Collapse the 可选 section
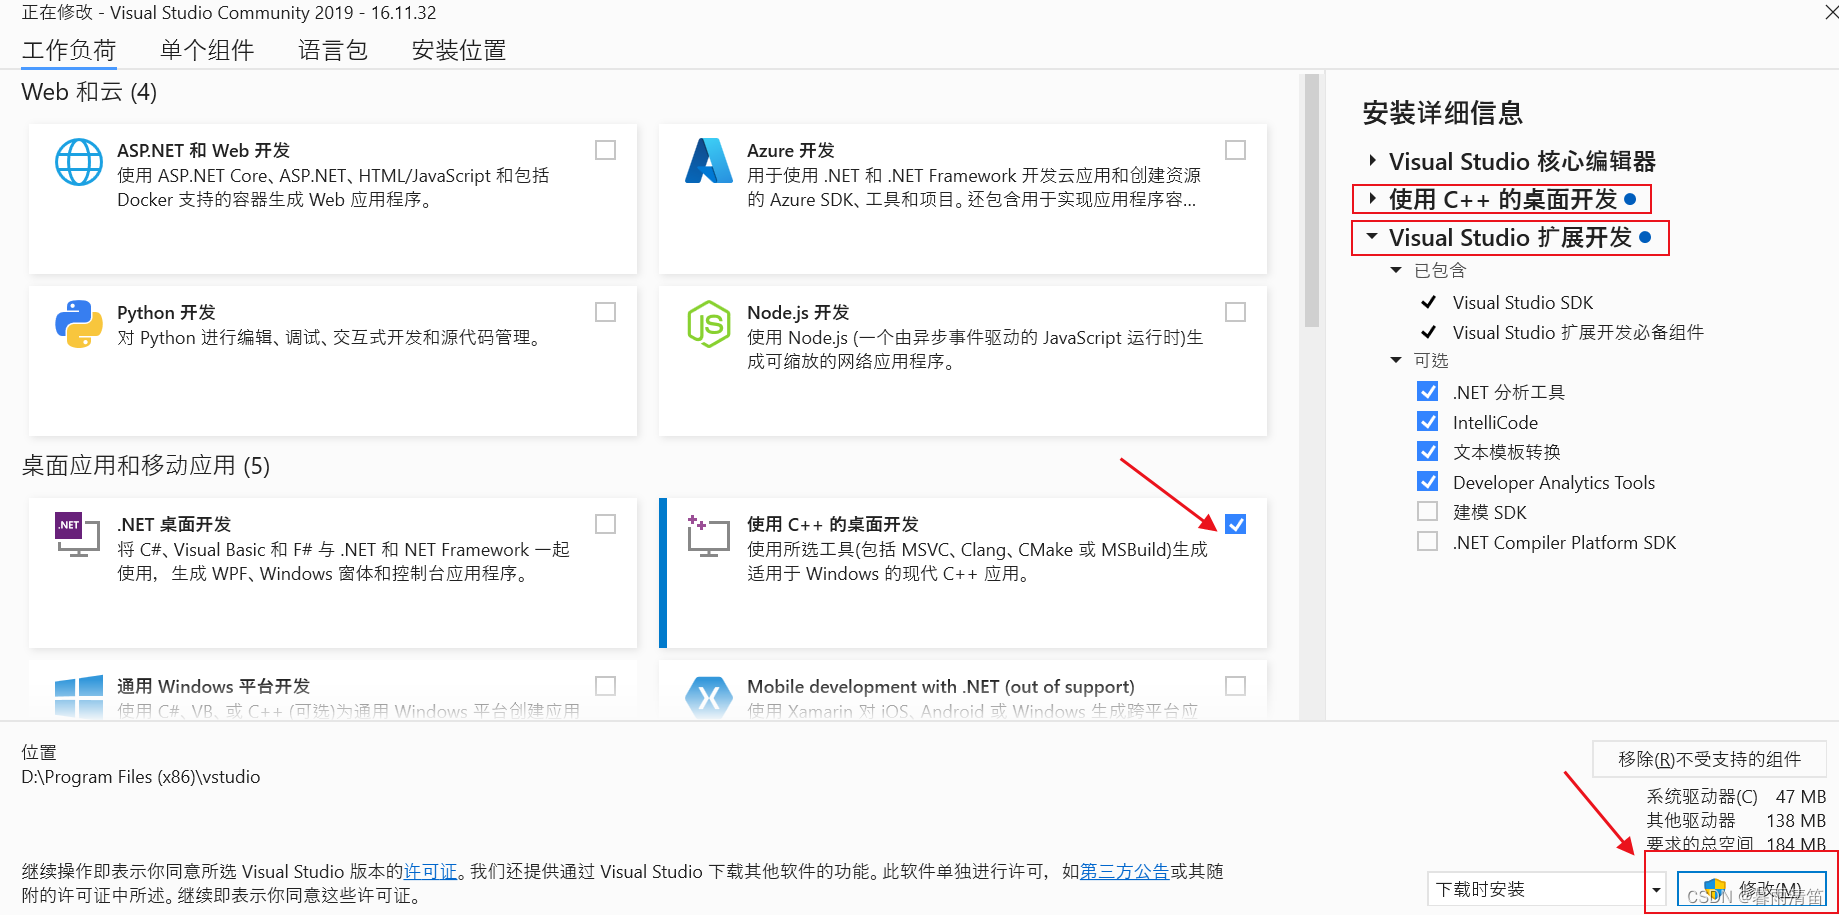The image size is (1839, 915). [x=1396, y=360]
